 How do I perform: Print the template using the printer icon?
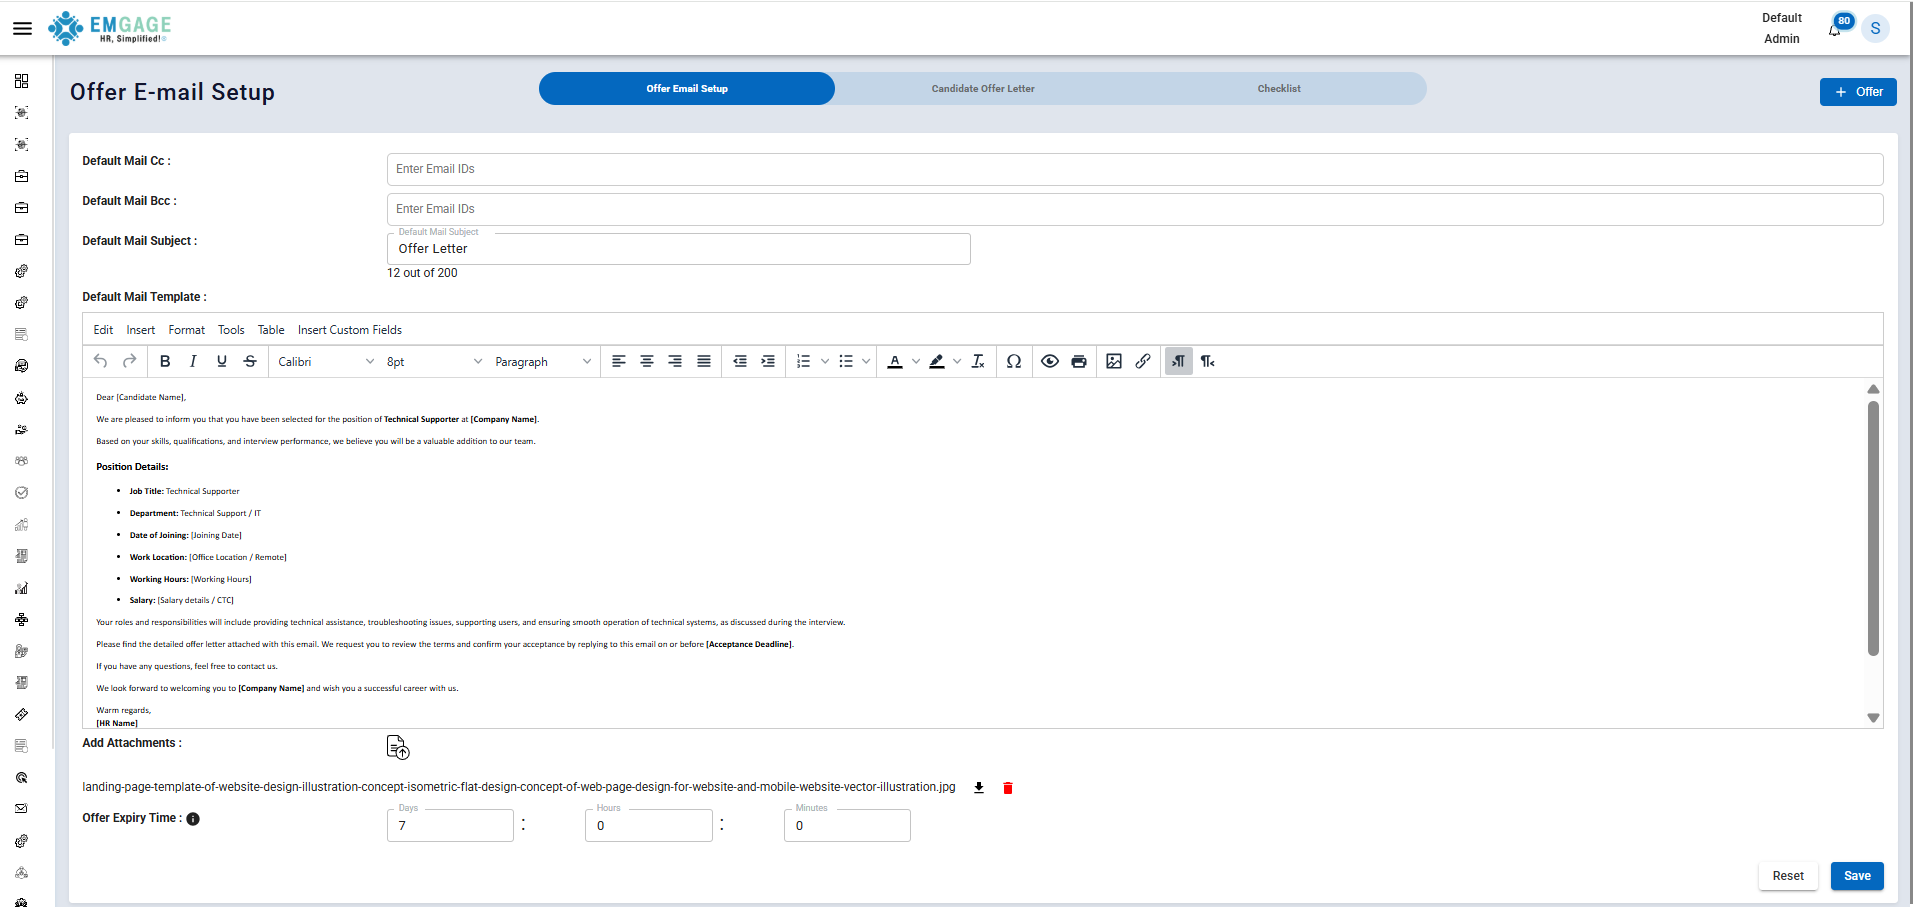pos(1079,361)
